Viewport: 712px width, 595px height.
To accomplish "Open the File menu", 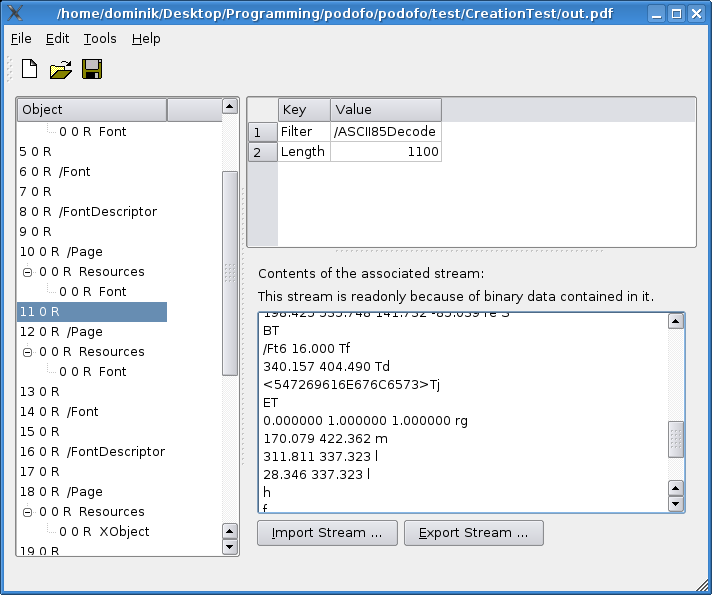I will (x=21, y=39).
